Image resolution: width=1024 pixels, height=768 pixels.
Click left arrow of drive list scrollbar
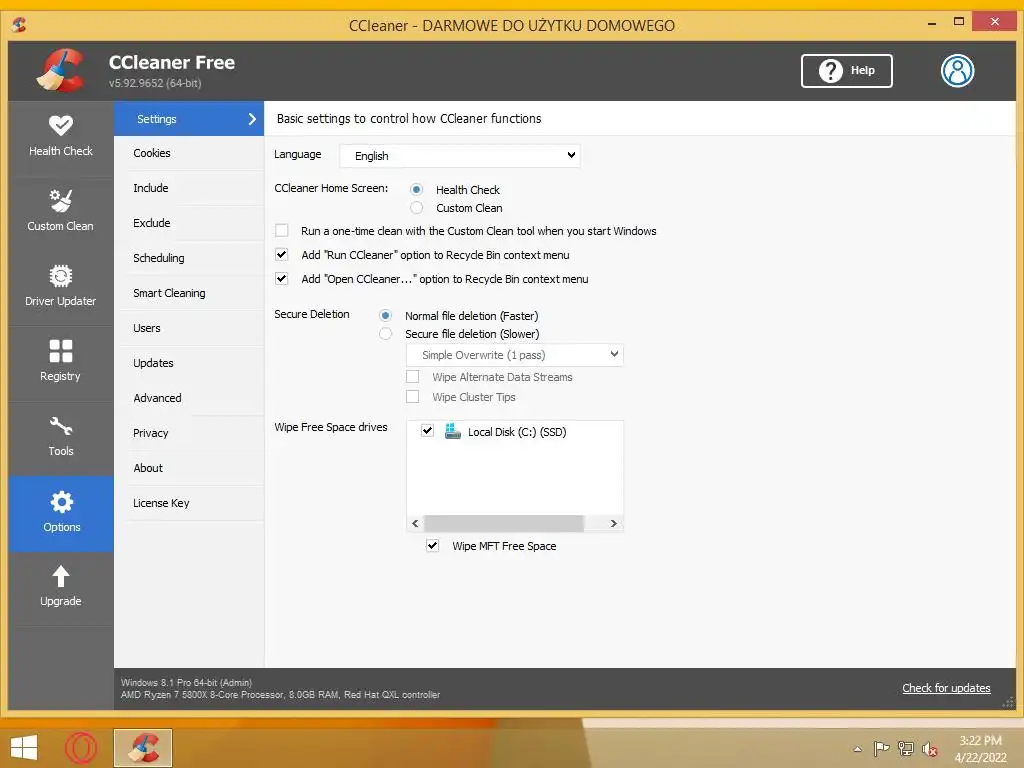415,523
